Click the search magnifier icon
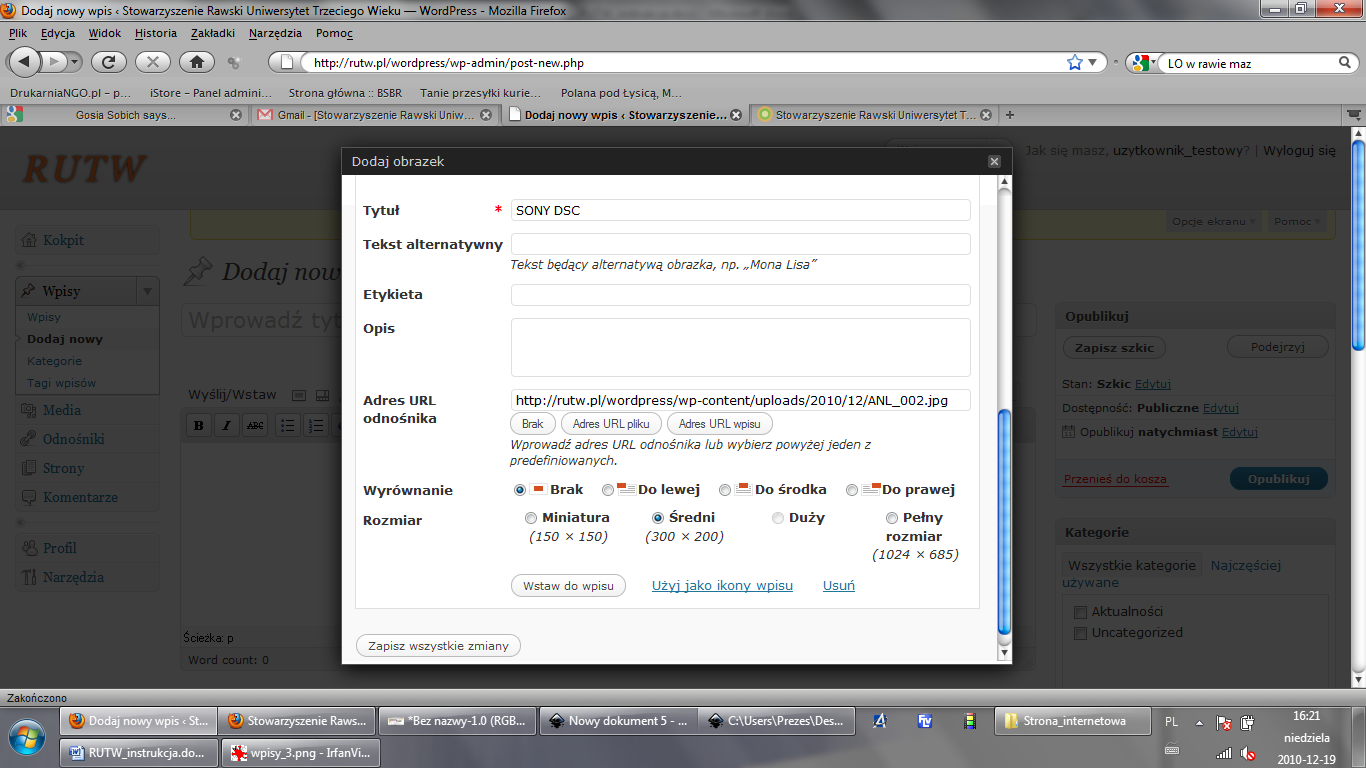Screen dimensions: 1366x768 tap(1345, 63)
